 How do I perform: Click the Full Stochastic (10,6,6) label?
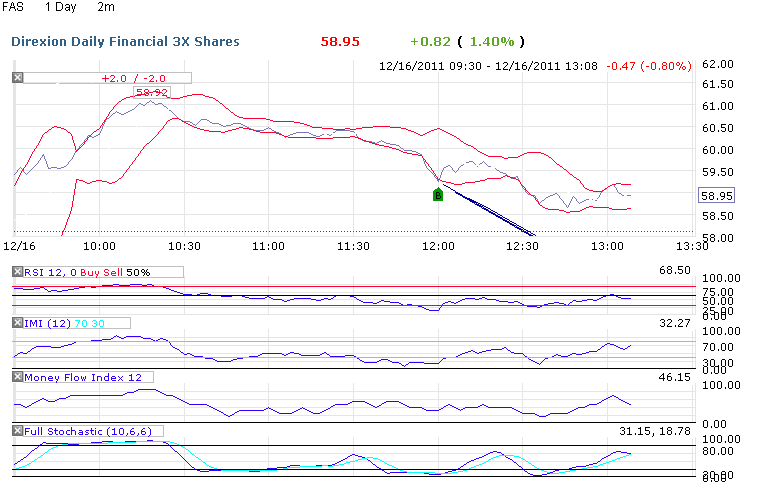[x=88, y=431]
